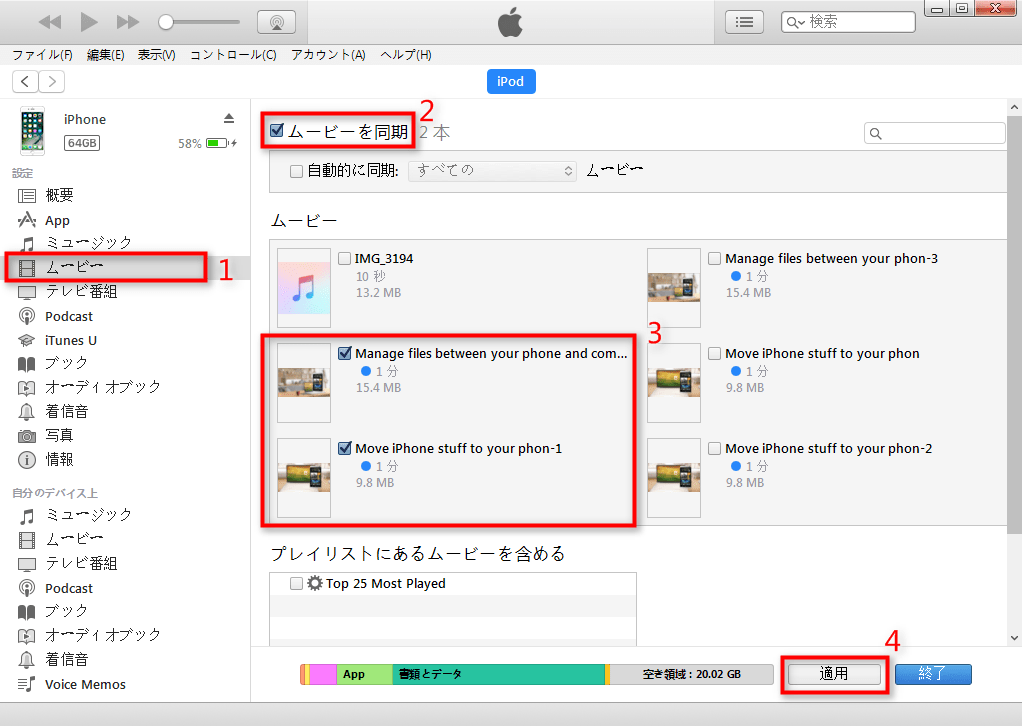
Task: Check Manage files between your phon-3
Action: [x=714, y=258]
